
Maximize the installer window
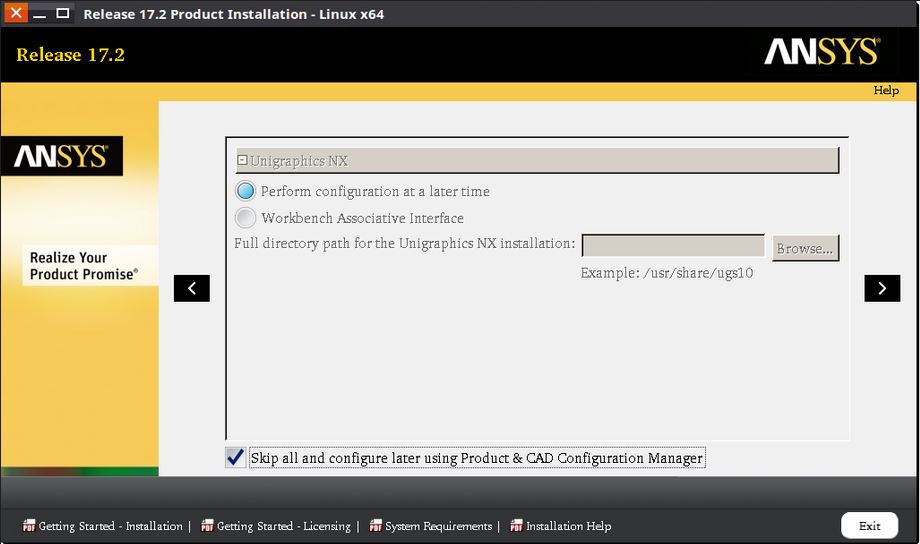pyautogui.click(x=63, y=13)
